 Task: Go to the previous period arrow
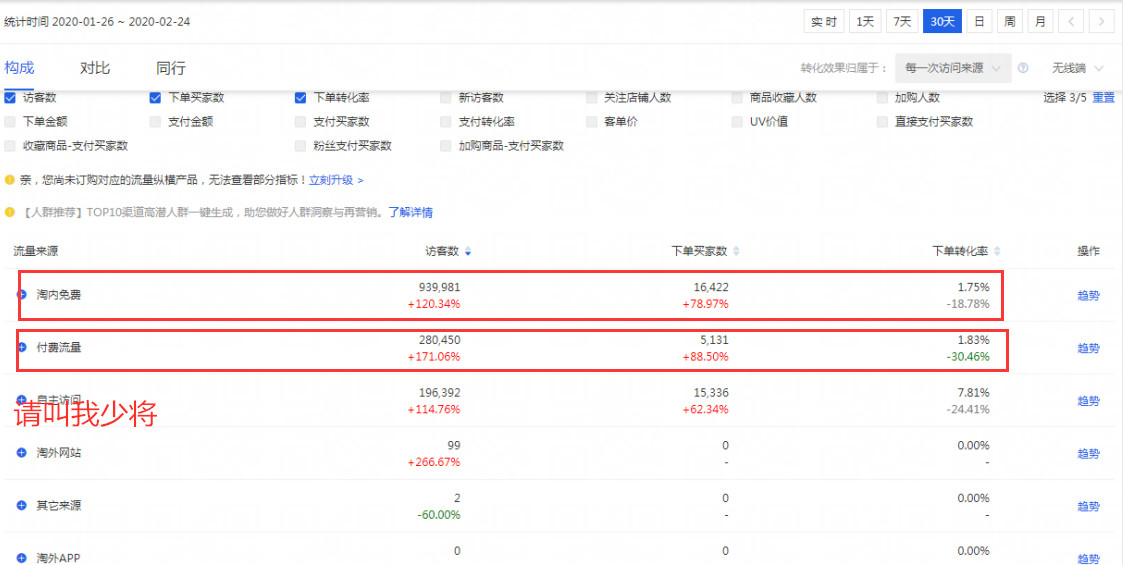tap(1070, 21)
